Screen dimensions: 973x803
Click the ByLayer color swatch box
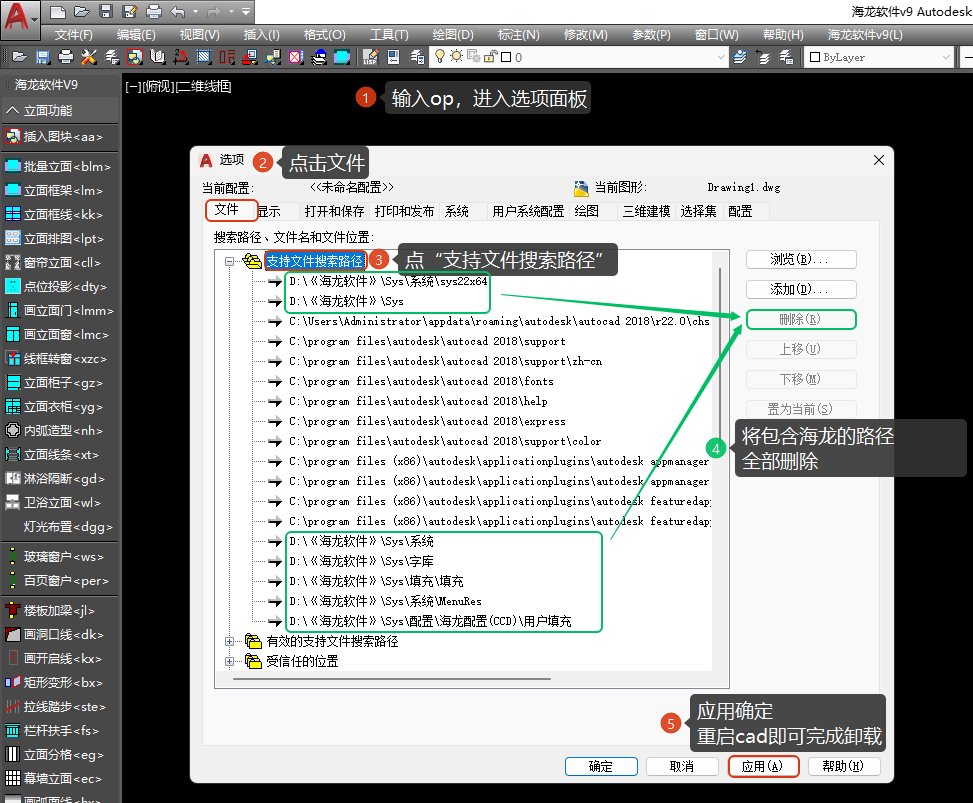(x=815, y=57)
